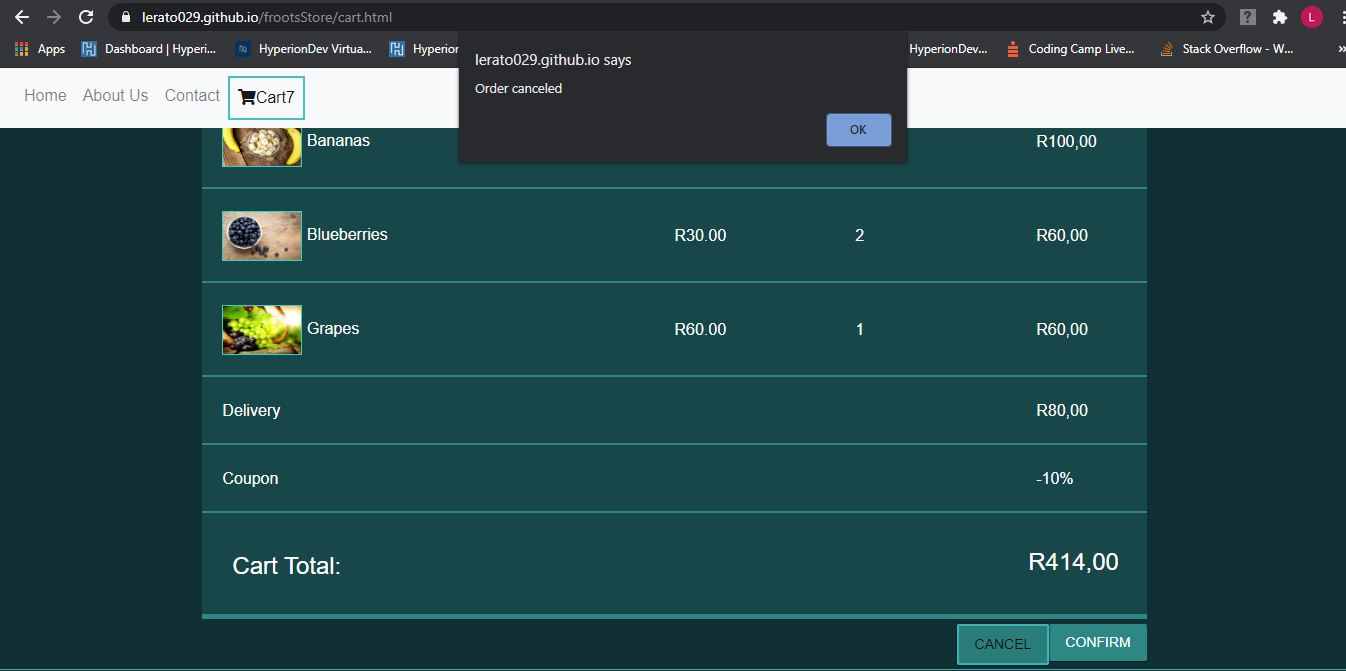
Task: Bookmark the page using the star icon
Action: point(1209,16)
